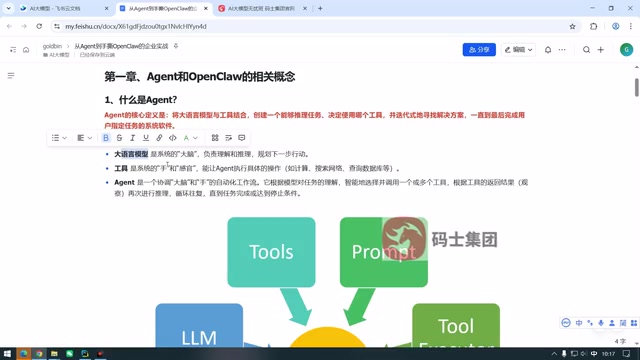Click the block group icon in floating toolbar
640x360 pixels.
pos(215,138)
